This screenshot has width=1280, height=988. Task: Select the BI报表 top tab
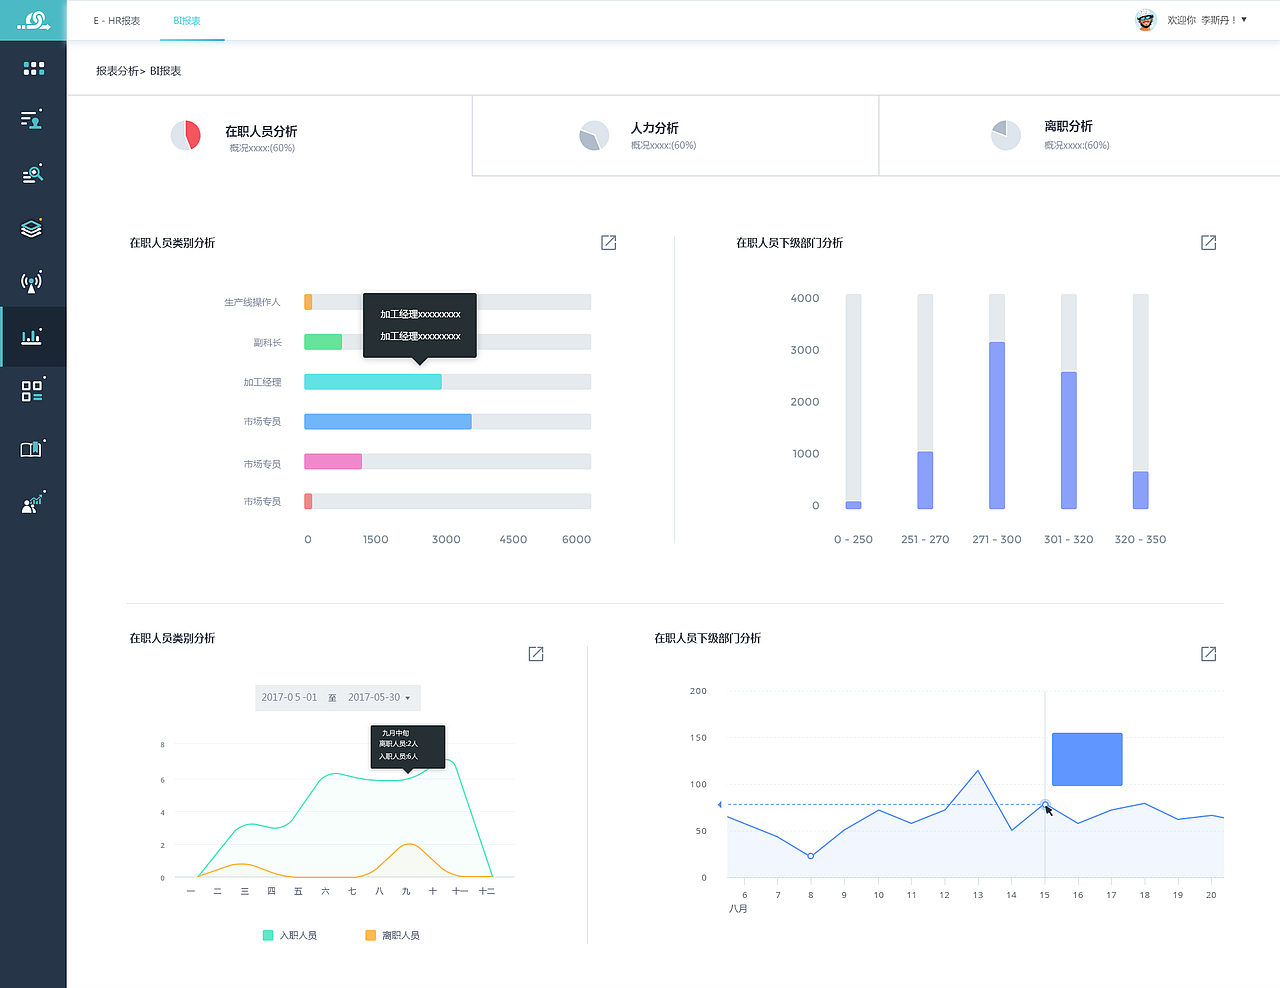coord(187,21)
